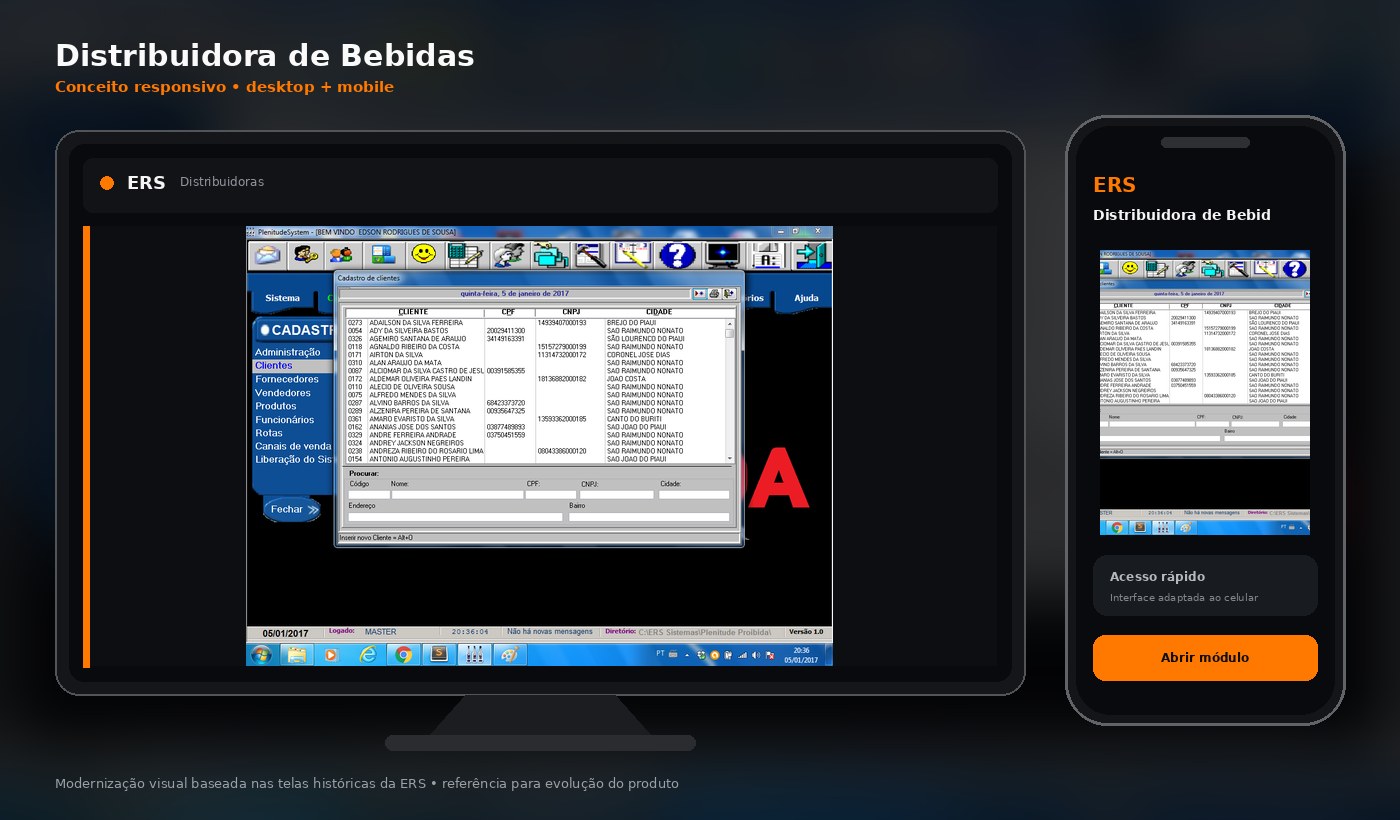Open the Windows Start orb
The width and height of the screenshot is (1400, 820).
click(261, 655)
